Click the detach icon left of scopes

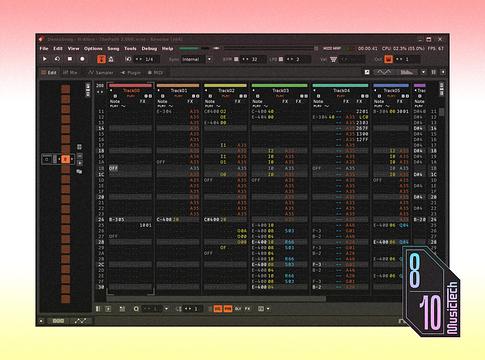[x=367, y=72]
